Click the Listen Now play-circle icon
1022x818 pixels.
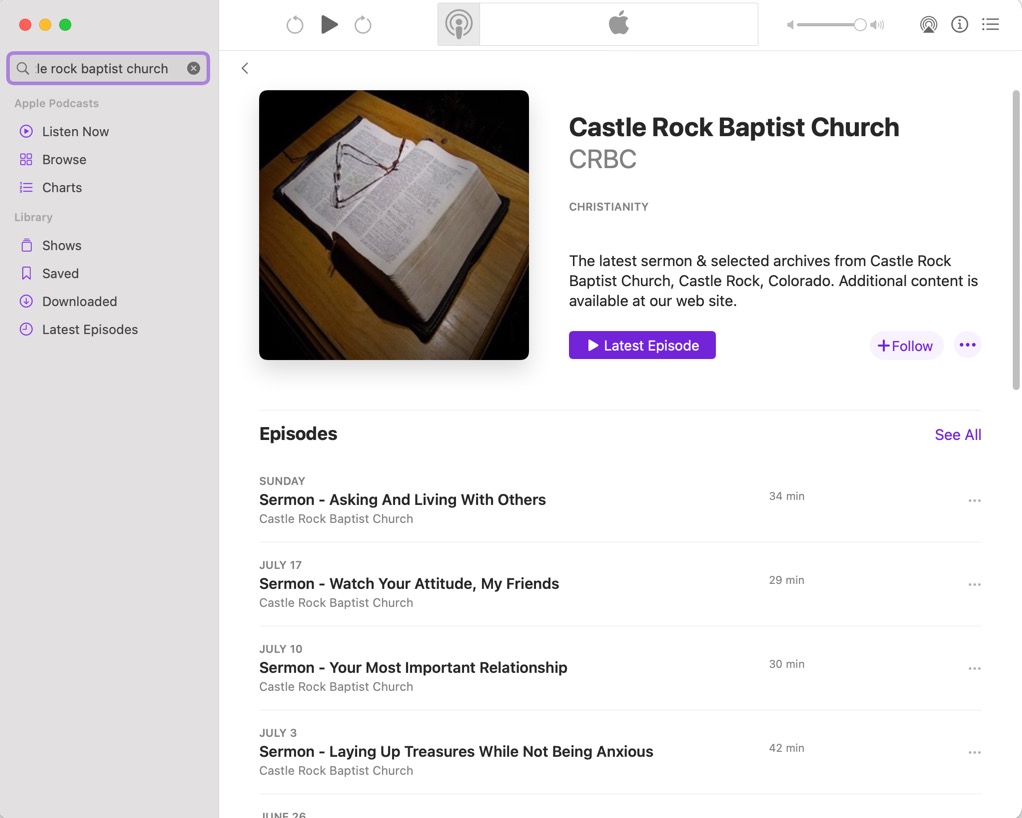point(26,131)
